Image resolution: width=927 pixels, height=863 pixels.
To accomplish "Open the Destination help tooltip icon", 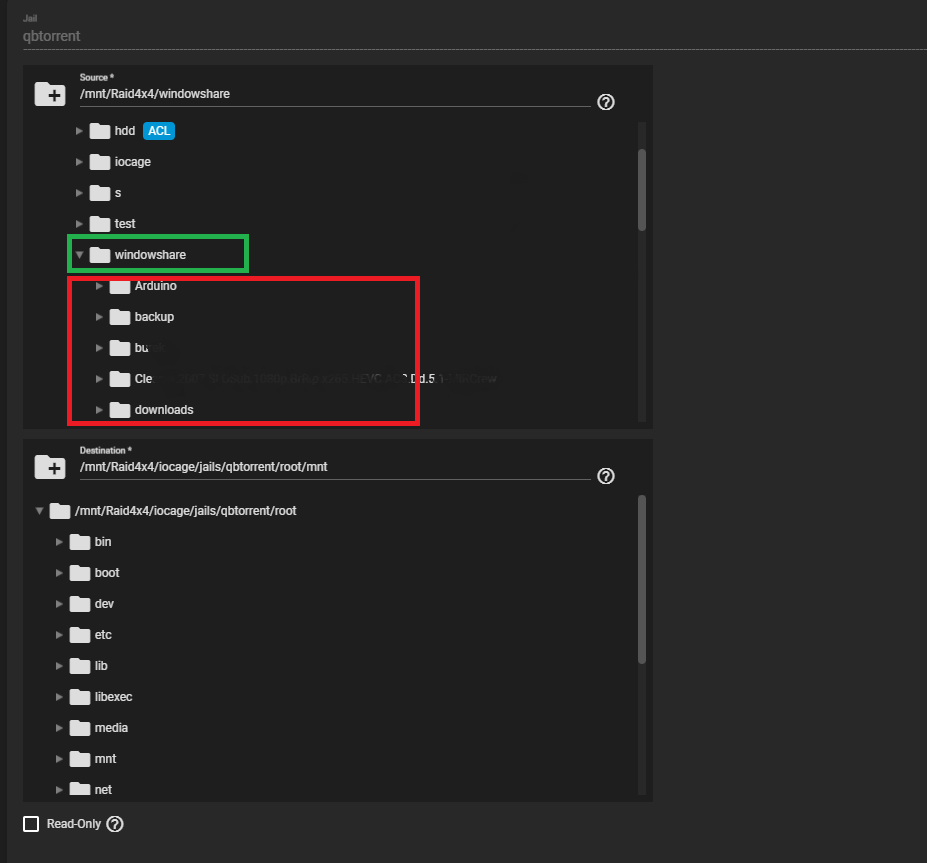I will click(606, 476).
